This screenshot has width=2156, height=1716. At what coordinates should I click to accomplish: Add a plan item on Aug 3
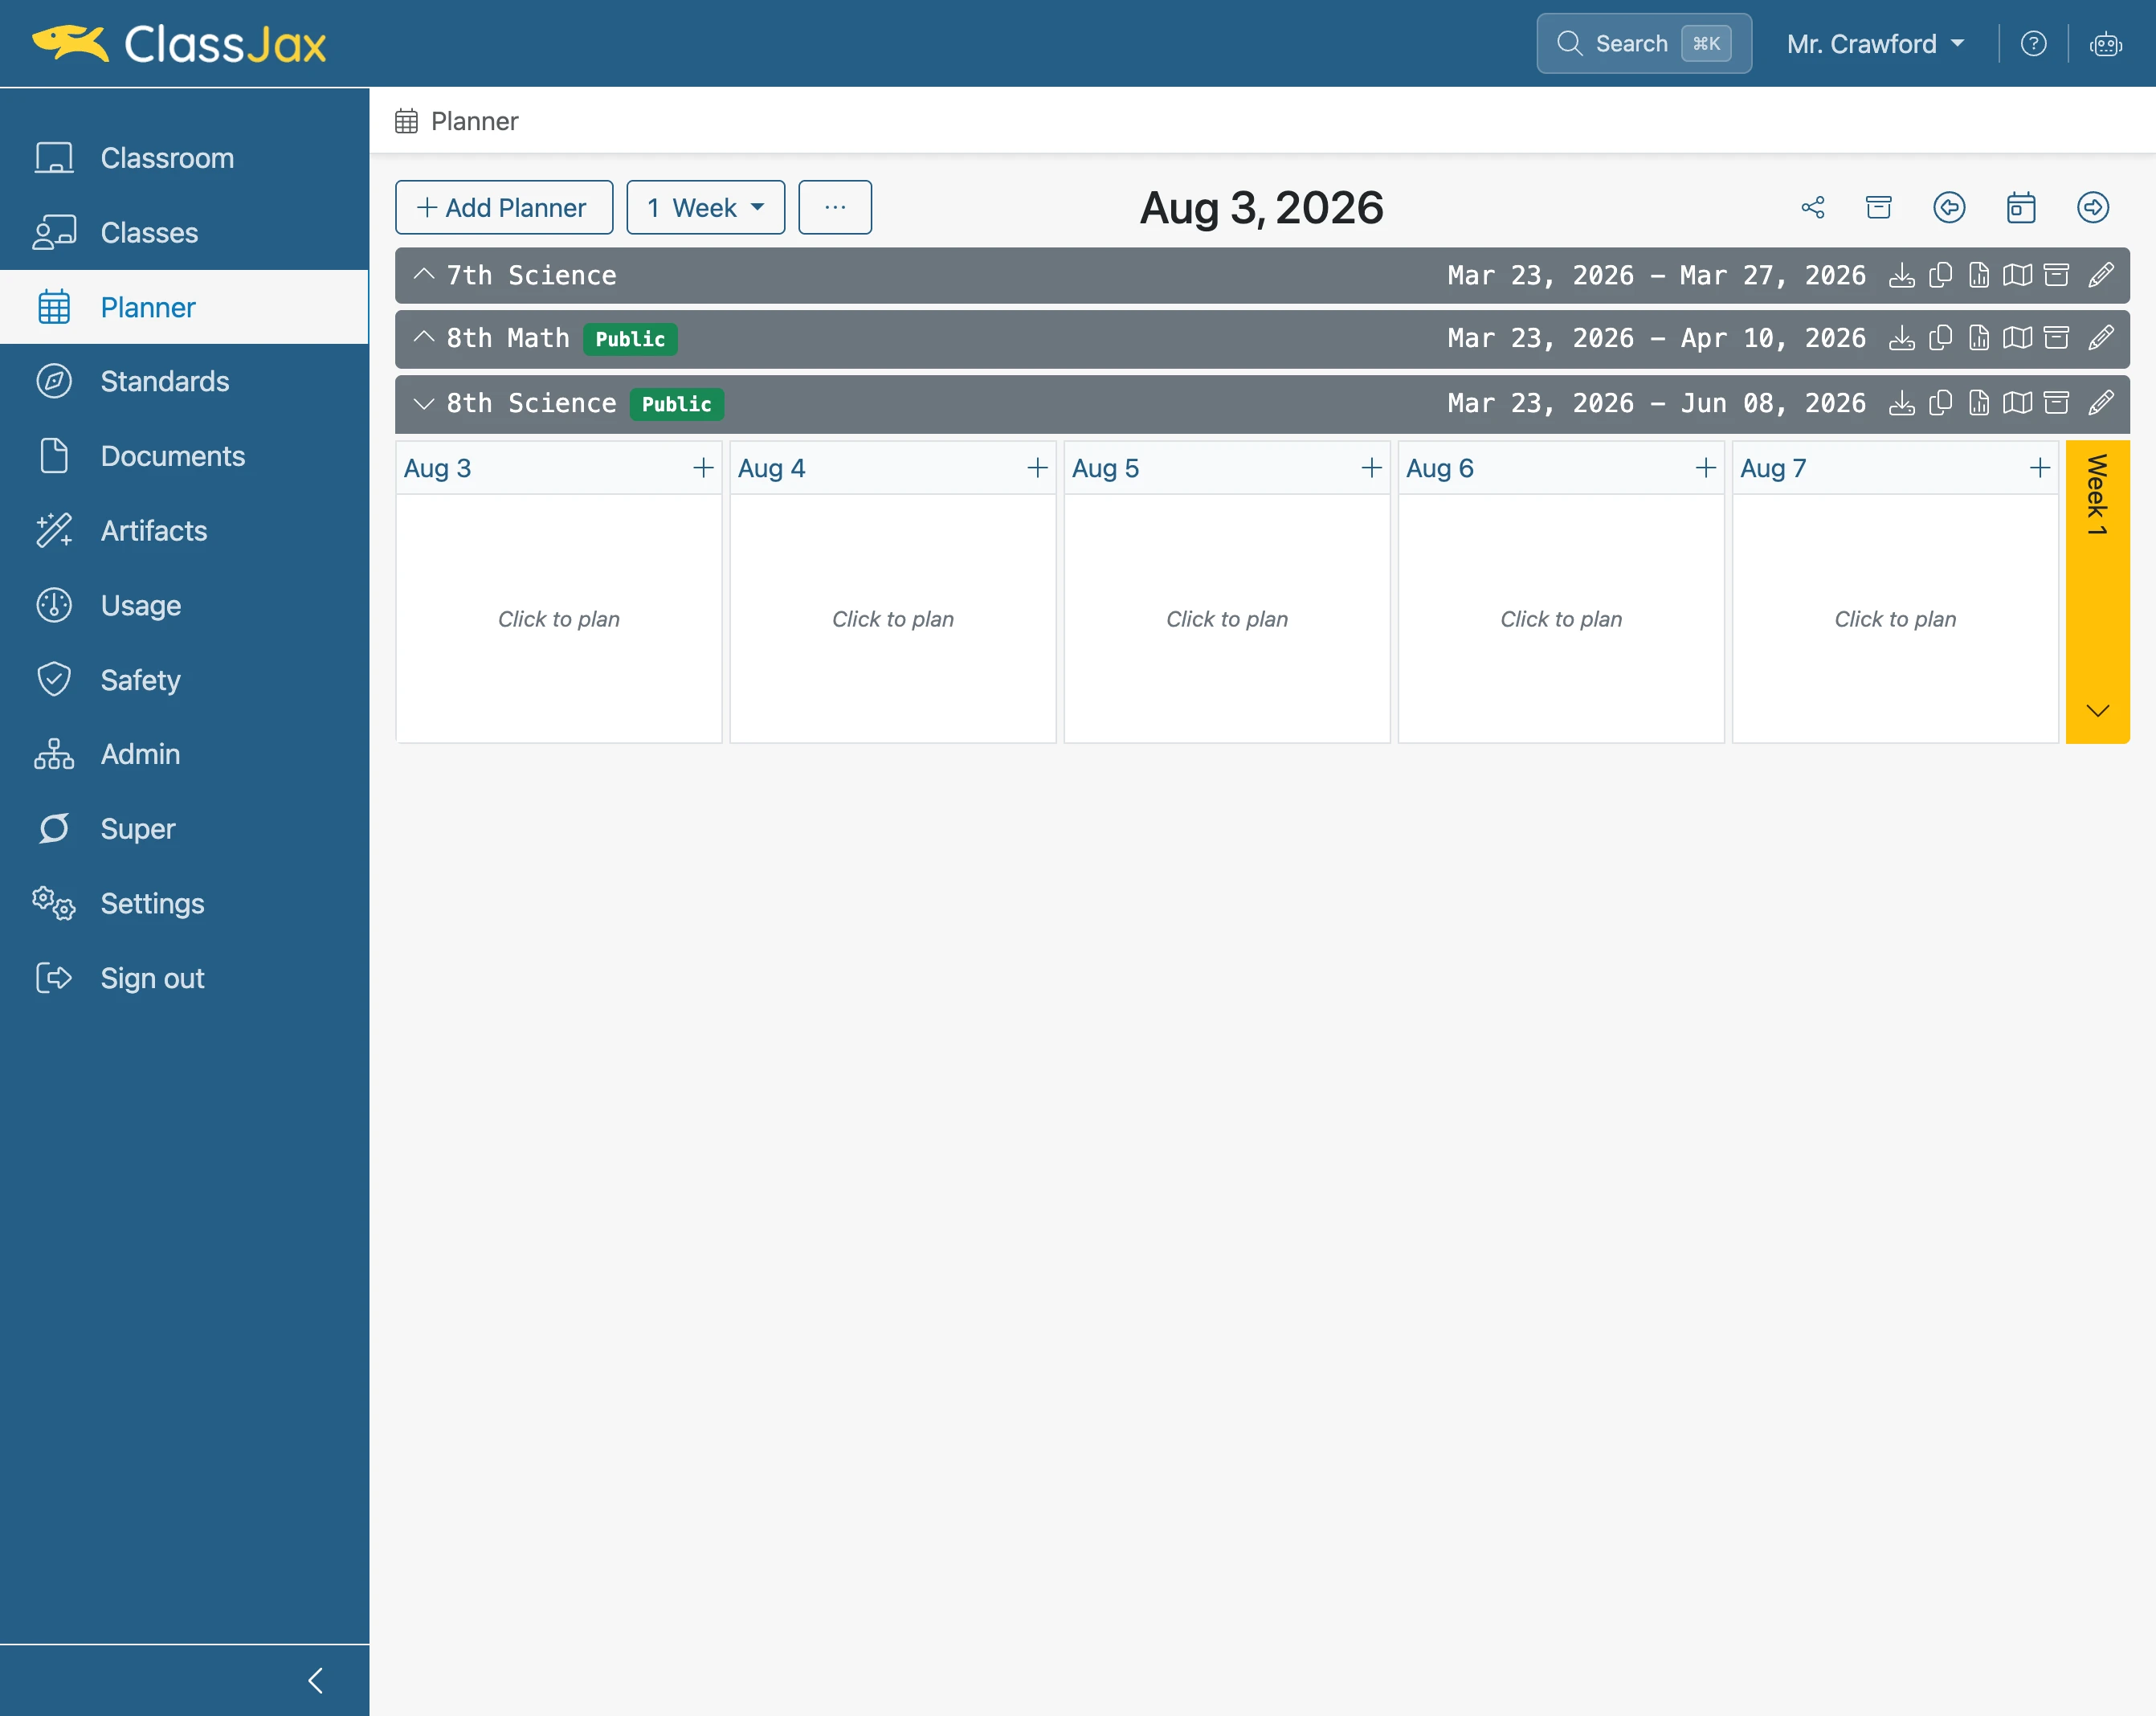tap(703, 468)
